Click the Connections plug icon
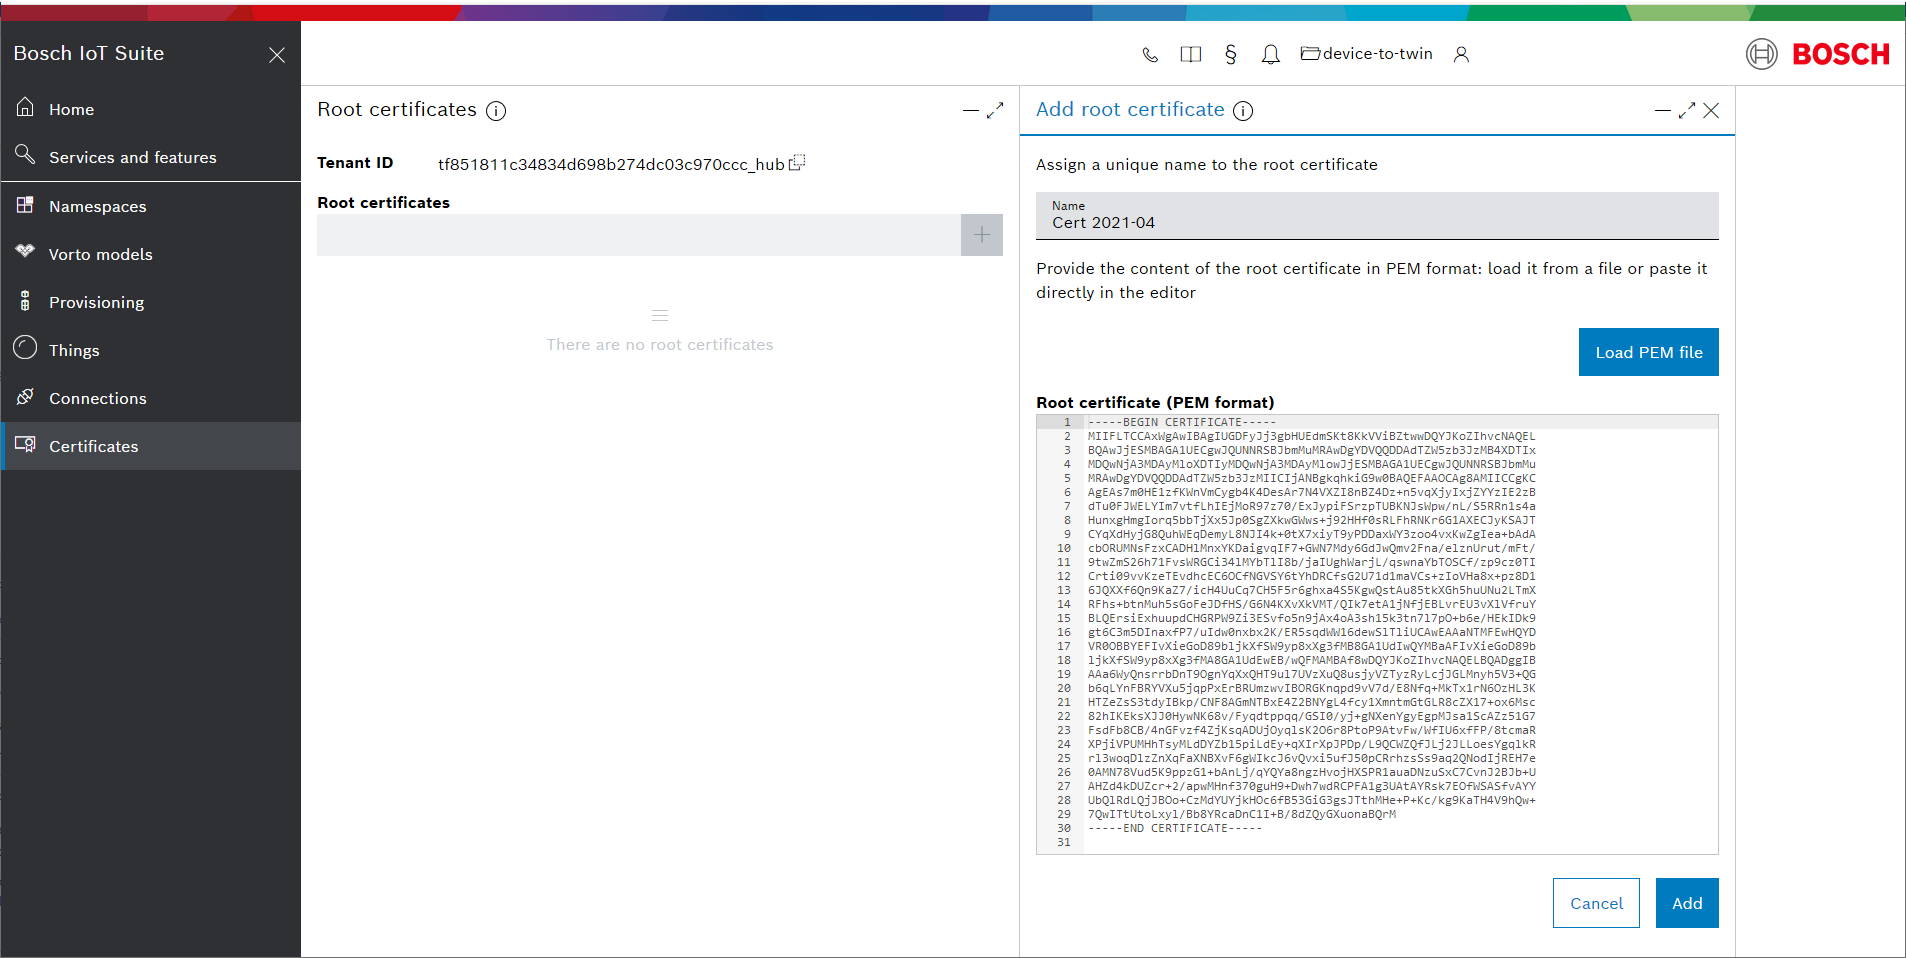 (25, 396)
